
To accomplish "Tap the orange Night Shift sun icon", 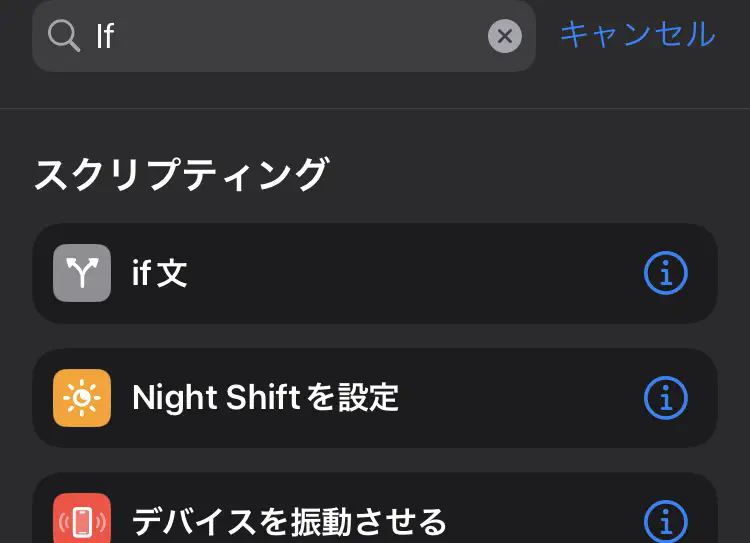I will (82, 398).
